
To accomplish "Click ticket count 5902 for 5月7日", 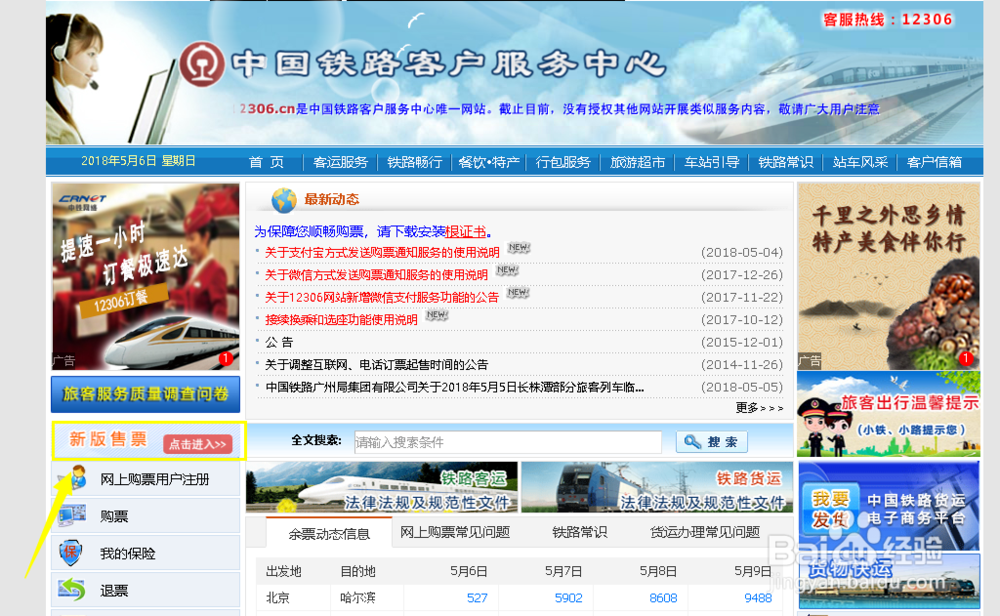I will coord(568,598).
